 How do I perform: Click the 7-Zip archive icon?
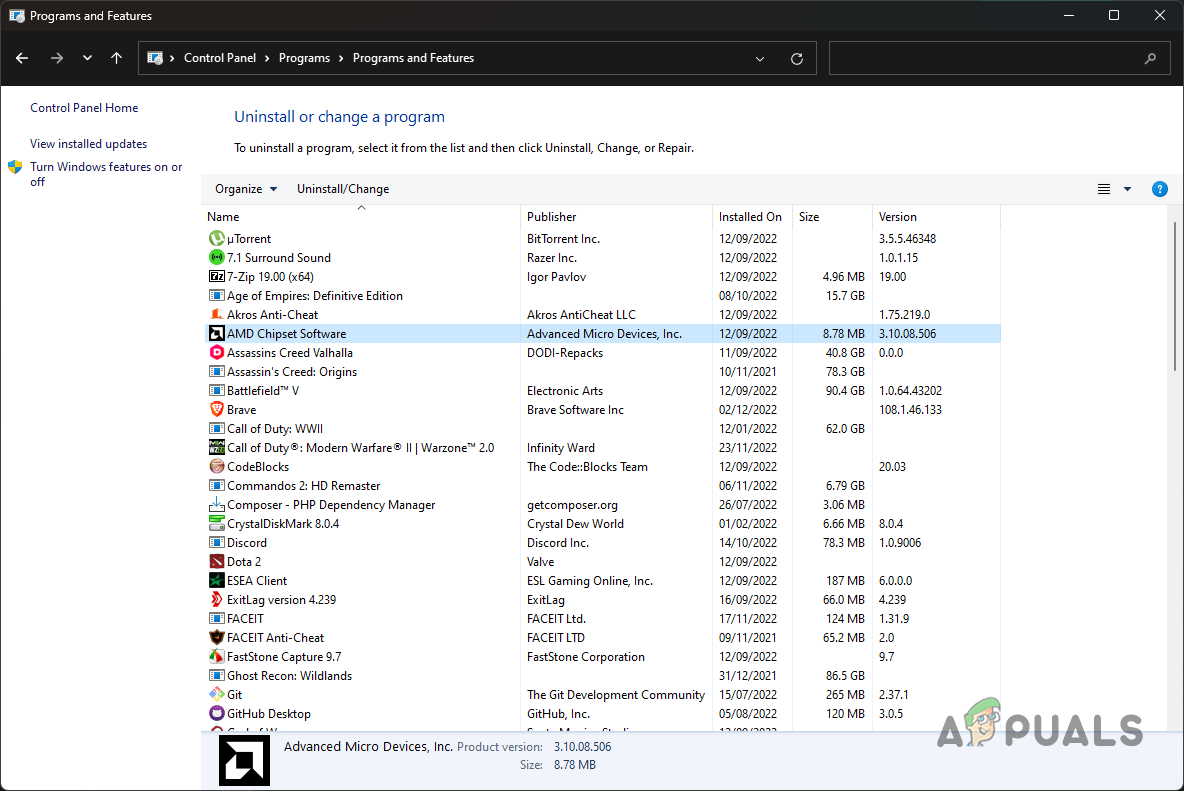[216, 276]
